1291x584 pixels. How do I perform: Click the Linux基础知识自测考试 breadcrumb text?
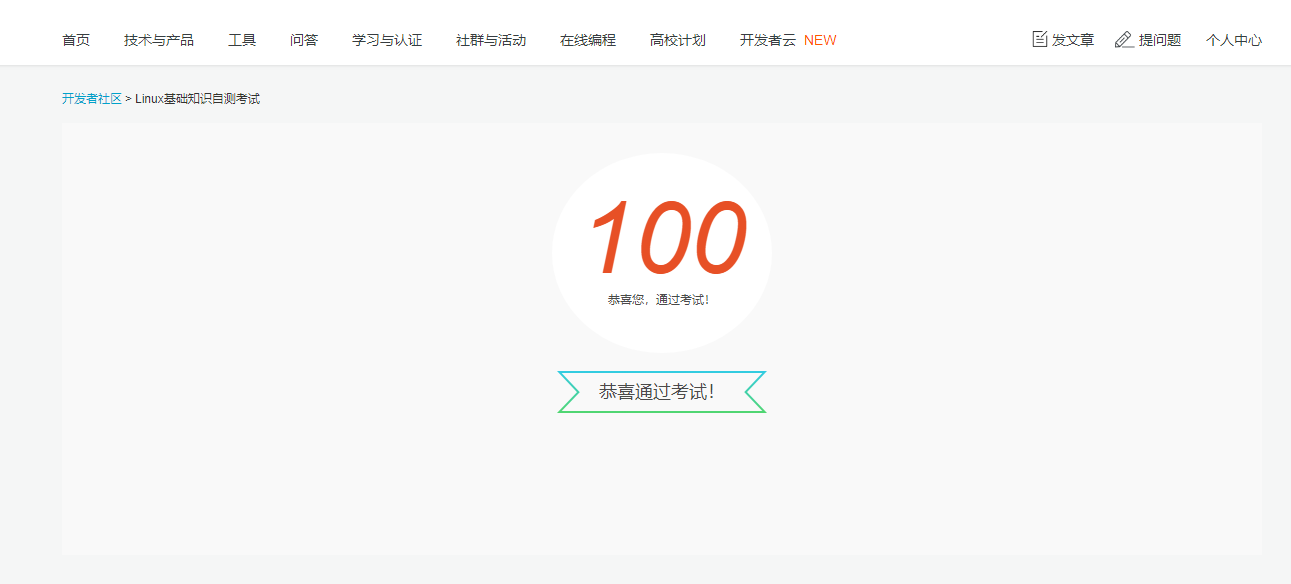click(x=197, y=99)
